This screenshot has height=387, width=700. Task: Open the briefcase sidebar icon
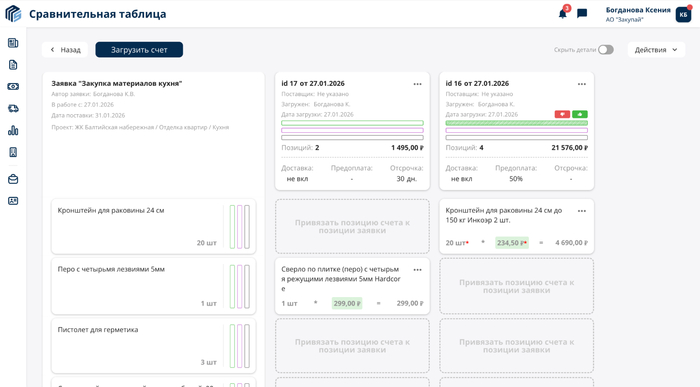(13, 179)
